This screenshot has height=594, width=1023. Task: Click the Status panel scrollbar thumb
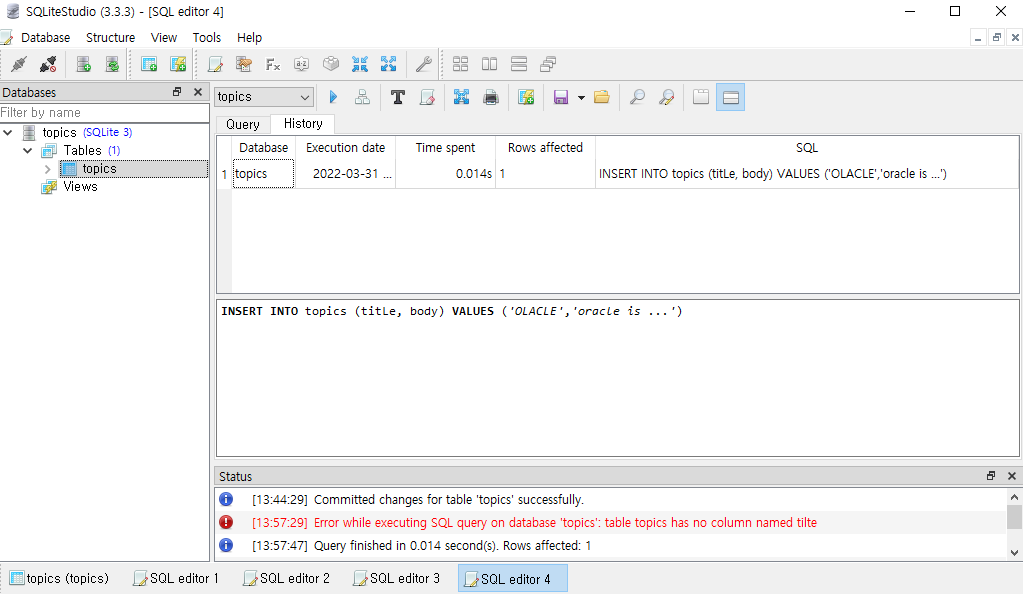point(1014,517)
